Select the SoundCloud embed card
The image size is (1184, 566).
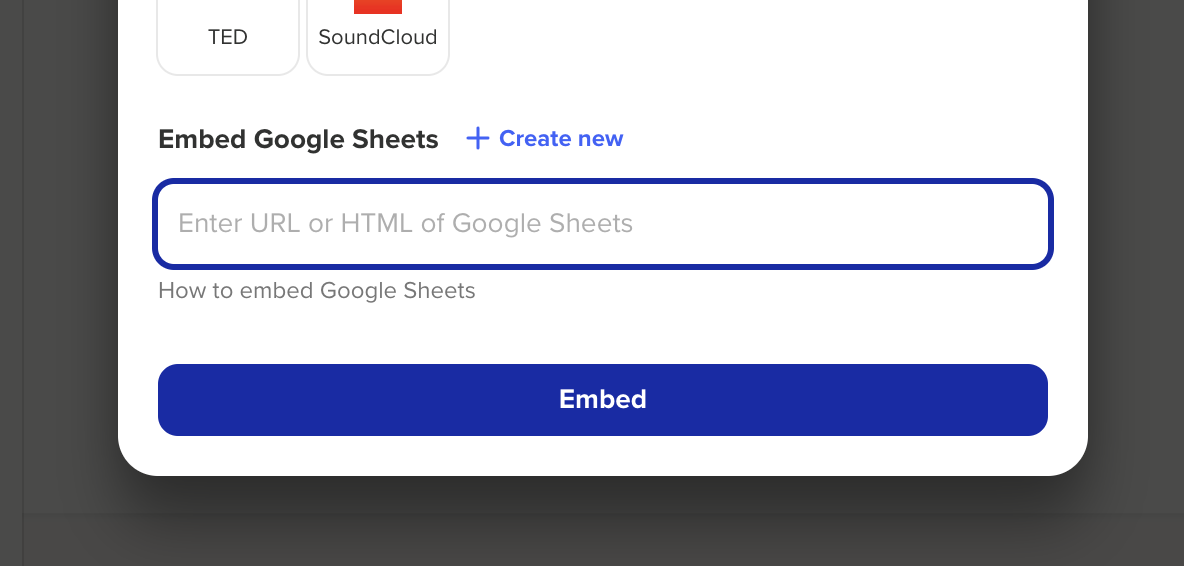tap(378, 35)
